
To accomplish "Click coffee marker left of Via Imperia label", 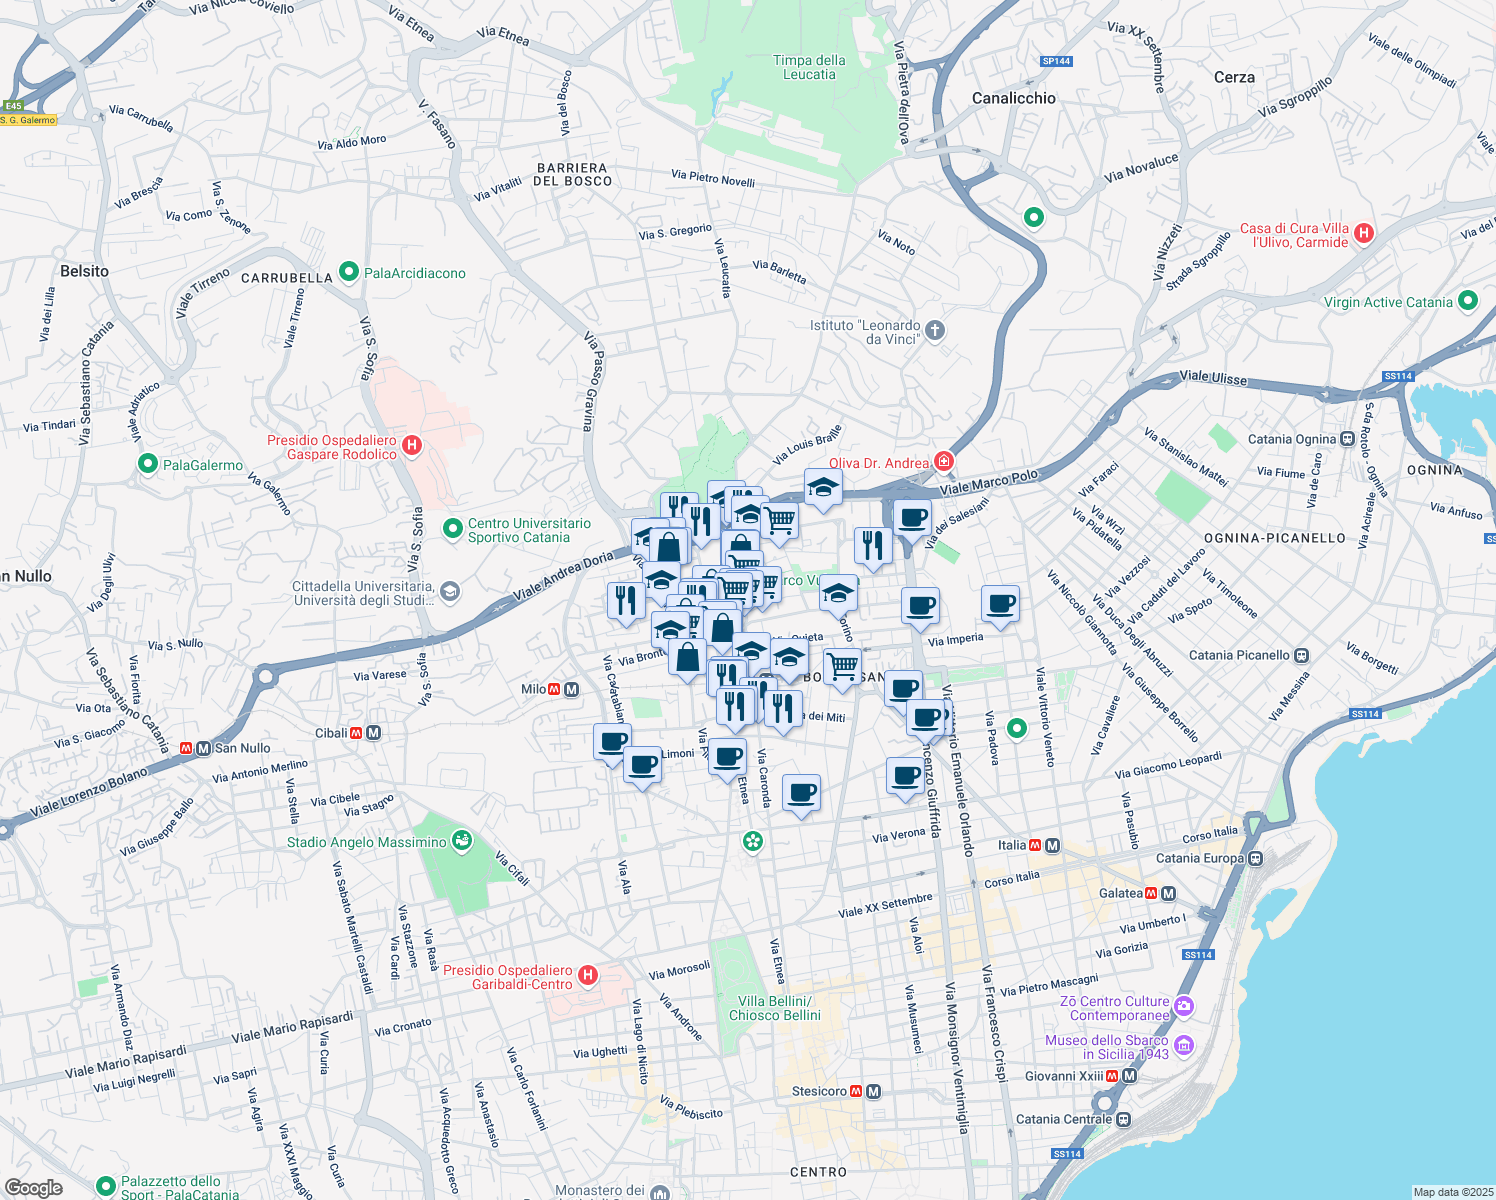I will pyautogui.click(x=920, y=609).
